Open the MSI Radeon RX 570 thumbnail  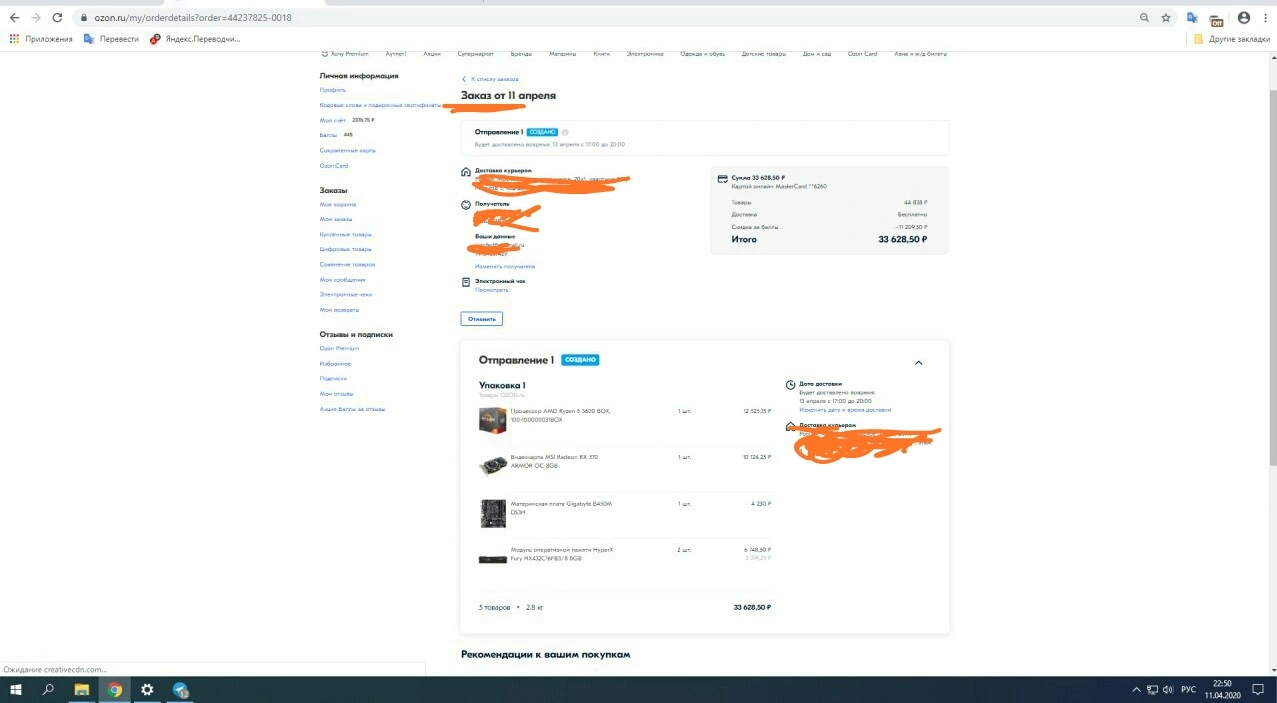493,466
